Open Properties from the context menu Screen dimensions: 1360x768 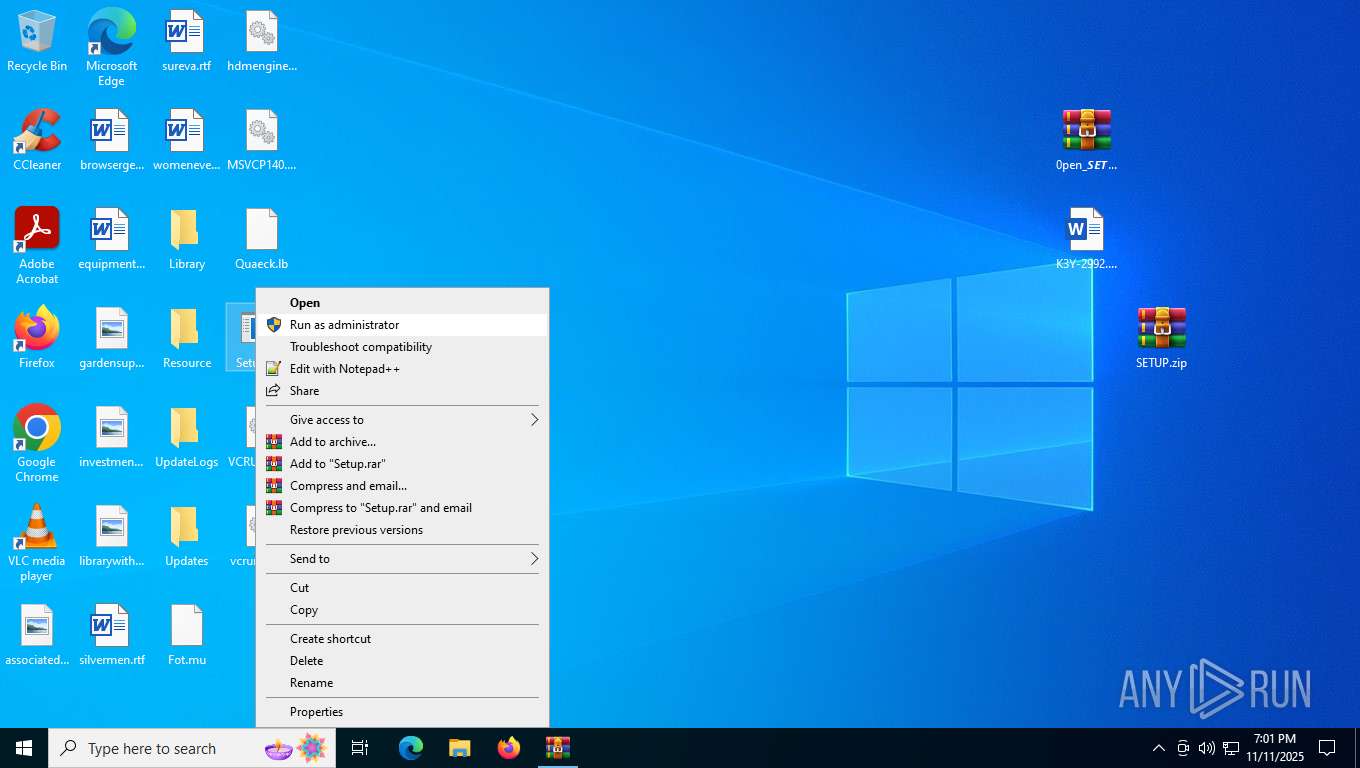coord(402,712)
